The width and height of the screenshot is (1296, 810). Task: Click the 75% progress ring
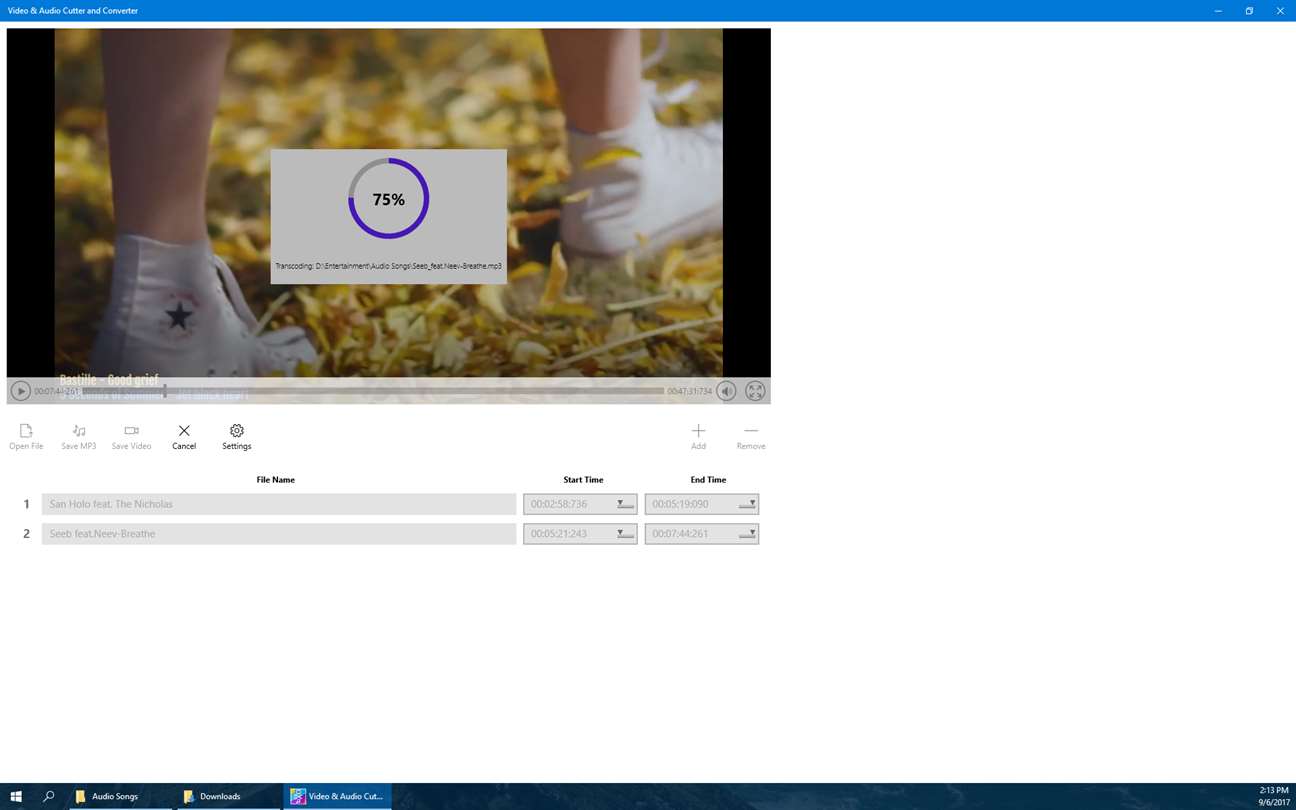coord(389,199)
